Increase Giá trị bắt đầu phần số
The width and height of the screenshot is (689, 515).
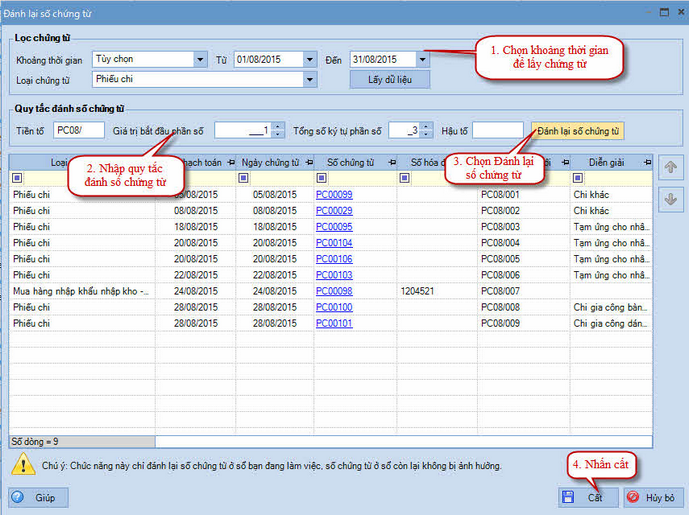click(278, 127)
